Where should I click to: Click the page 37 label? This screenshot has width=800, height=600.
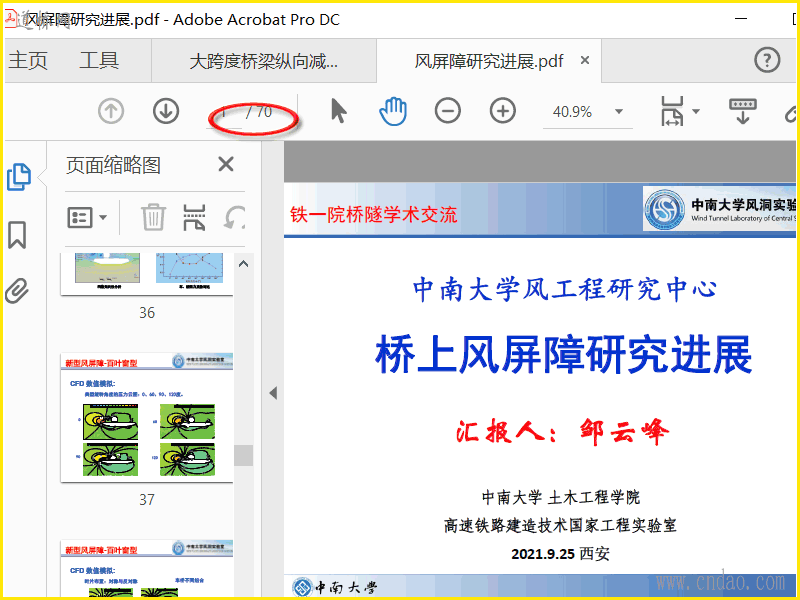coord(147,499)
